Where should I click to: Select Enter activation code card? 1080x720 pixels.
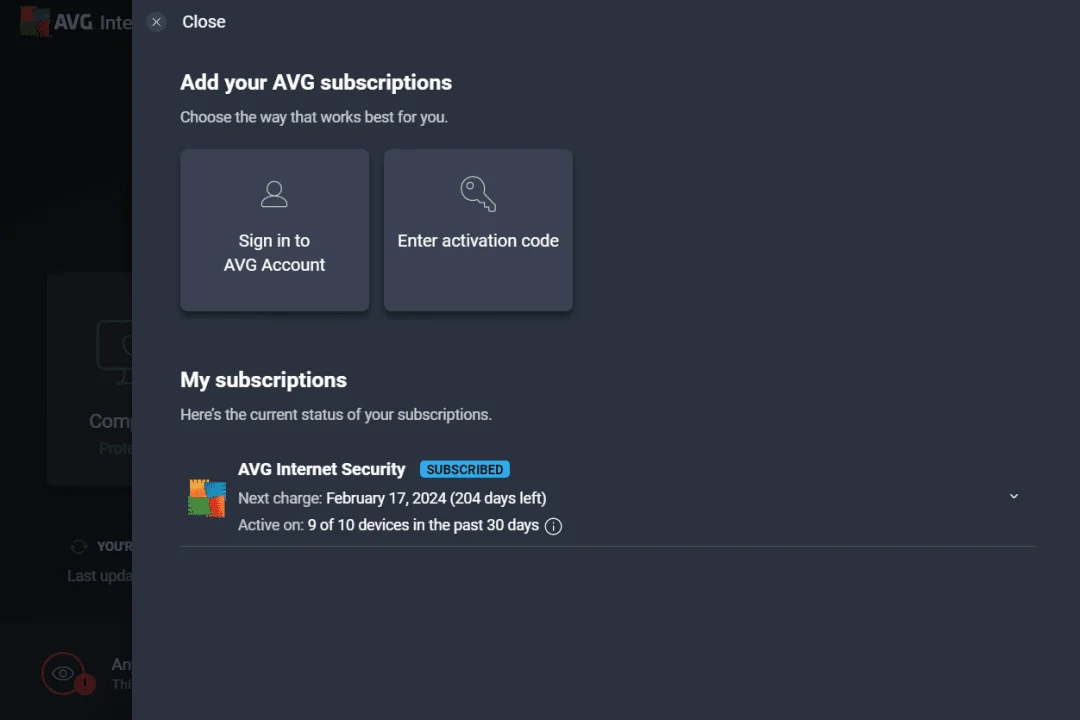click(478, 230)
